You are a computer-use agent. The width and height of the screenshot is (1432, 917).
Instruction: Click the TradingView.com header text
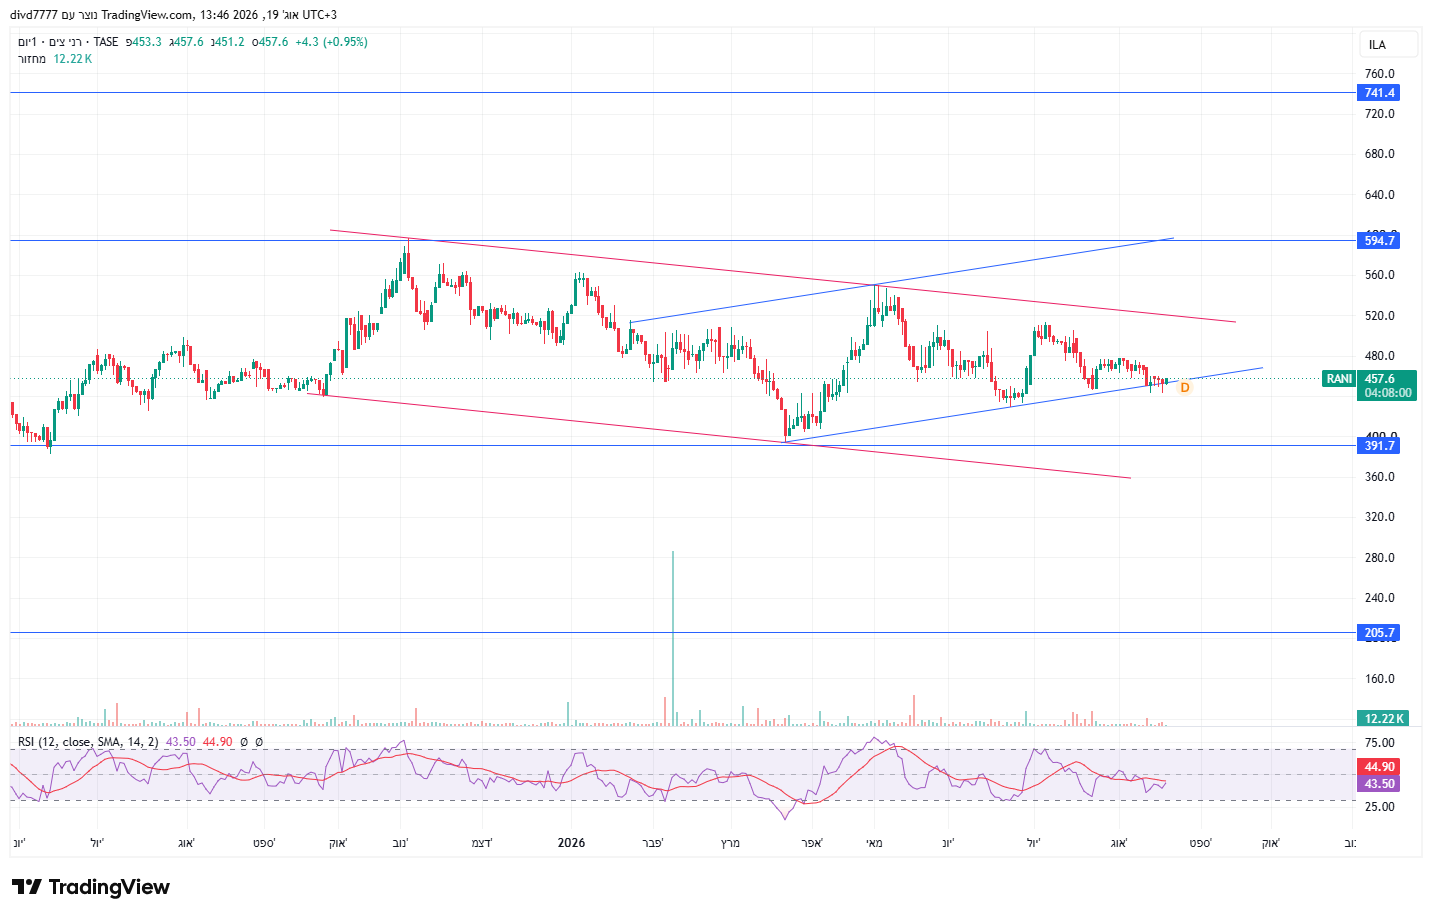pos(148,15)
